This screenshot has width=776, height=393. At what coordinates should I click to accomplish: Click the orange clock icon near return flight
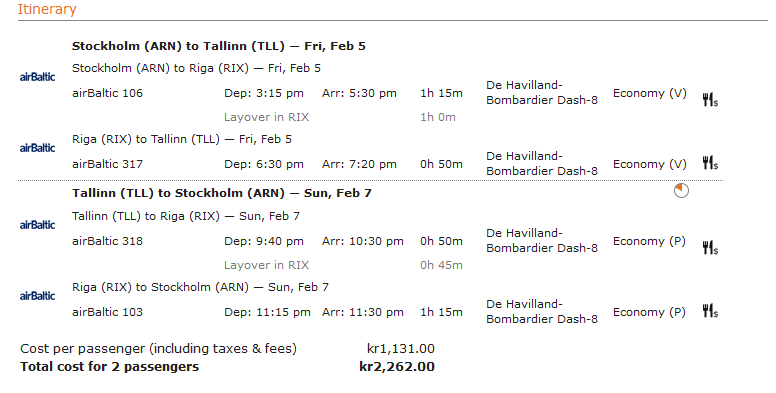point(681,191)
